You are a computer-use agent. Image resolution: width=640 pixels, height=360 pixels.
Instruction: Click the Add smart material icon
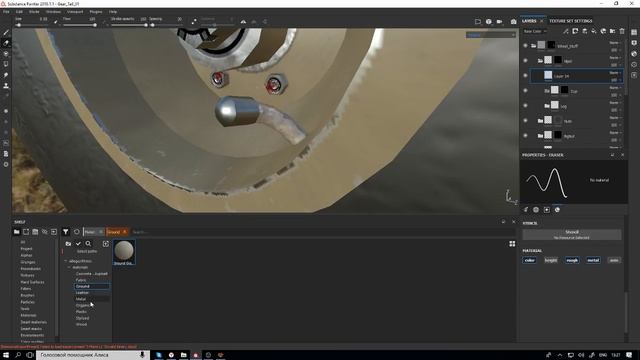click(x=603, y=31)
